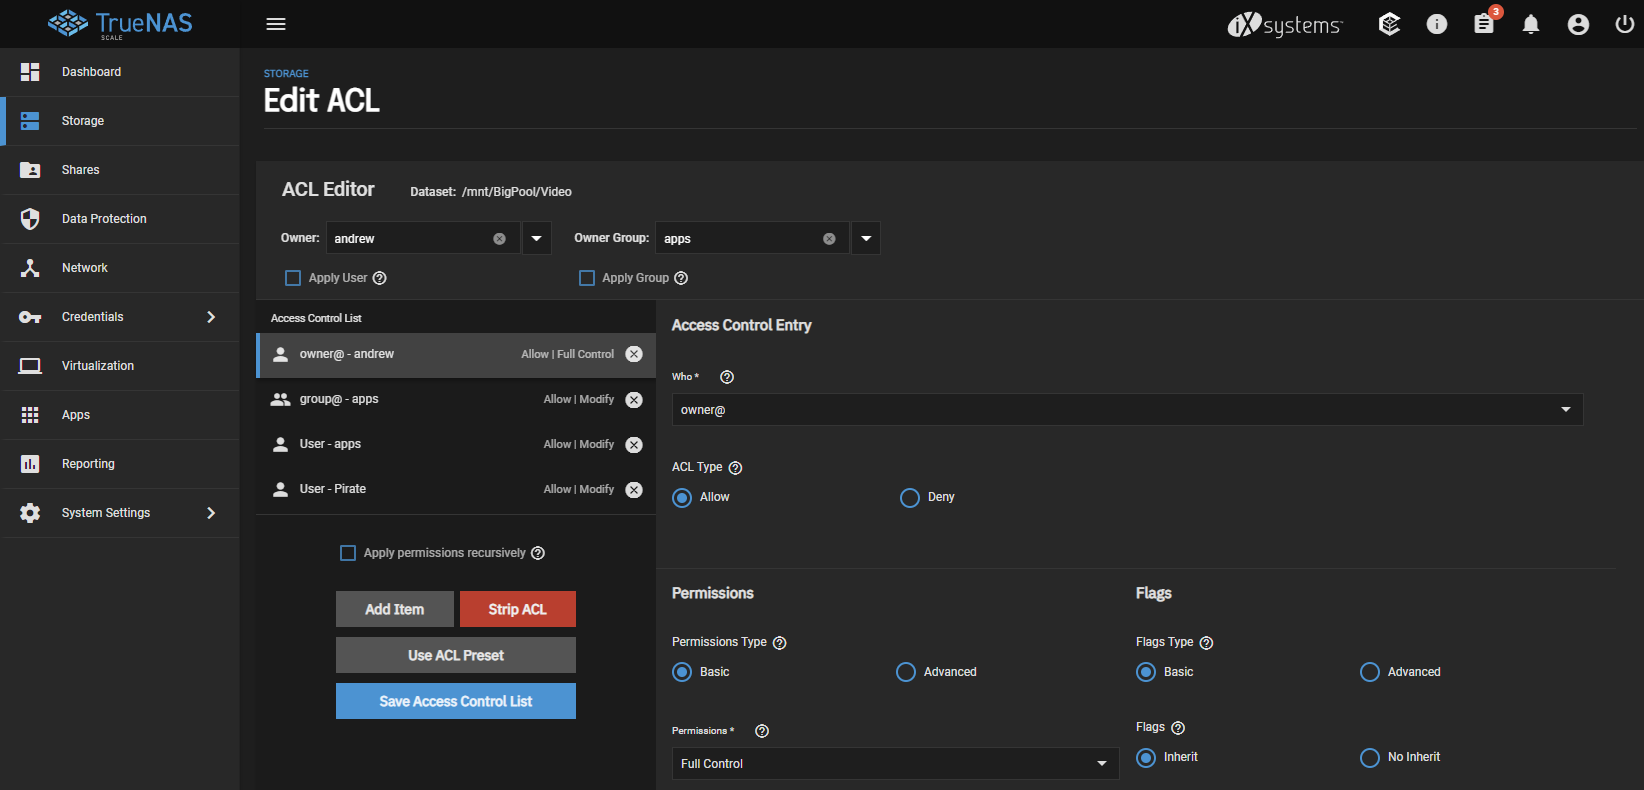
Task: Toggle the hamburger sidebar menu
Action: [x=276, y=24]
